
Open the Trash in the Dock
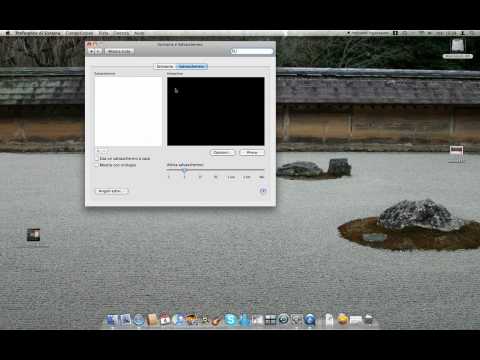coord(369,320)
